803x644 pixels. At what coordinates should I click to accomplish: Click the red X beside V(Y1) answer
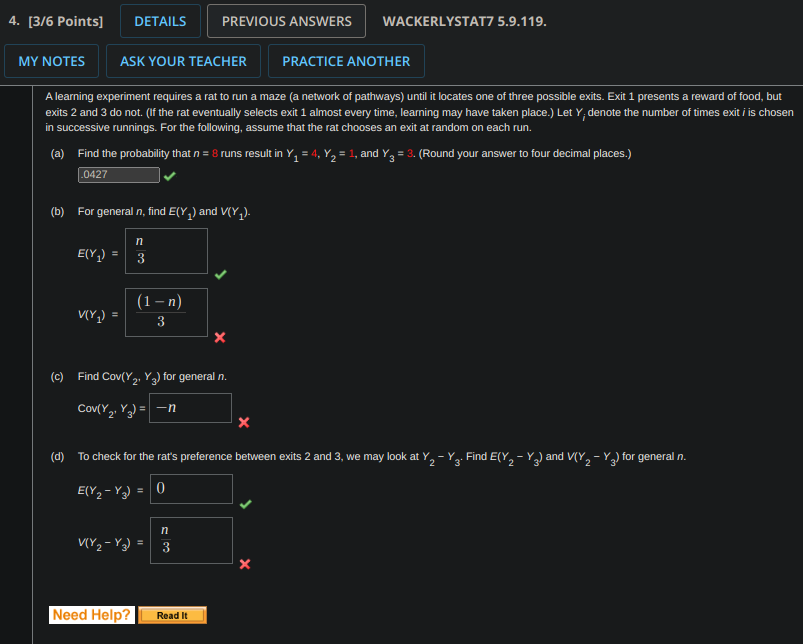click(x=220, y=338)
